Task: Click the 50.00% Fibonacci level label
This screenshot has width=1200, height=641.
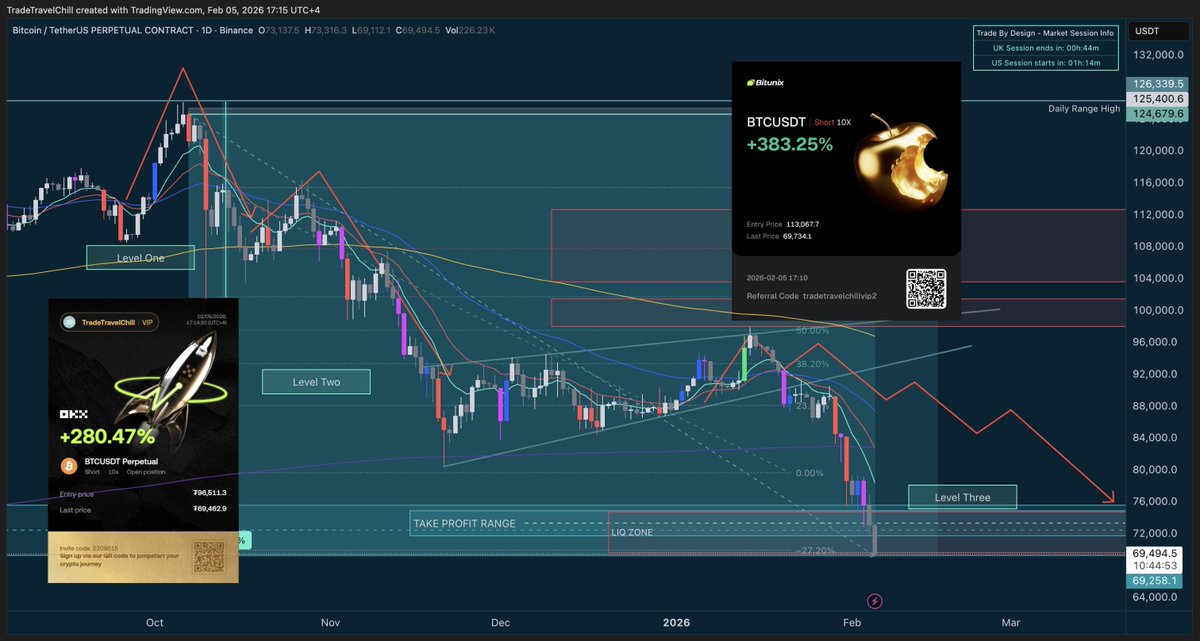Action: 812,330
